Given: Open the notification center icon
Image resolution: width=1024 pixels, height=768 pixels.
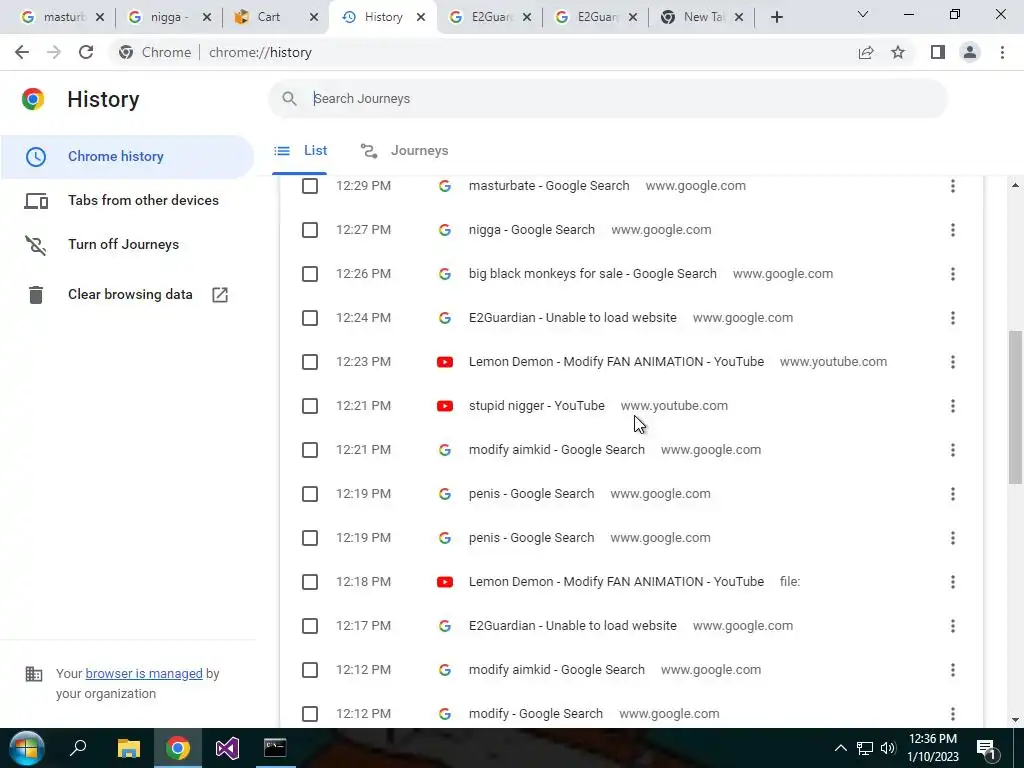Looking at the screenshot, I should (986, 749).
